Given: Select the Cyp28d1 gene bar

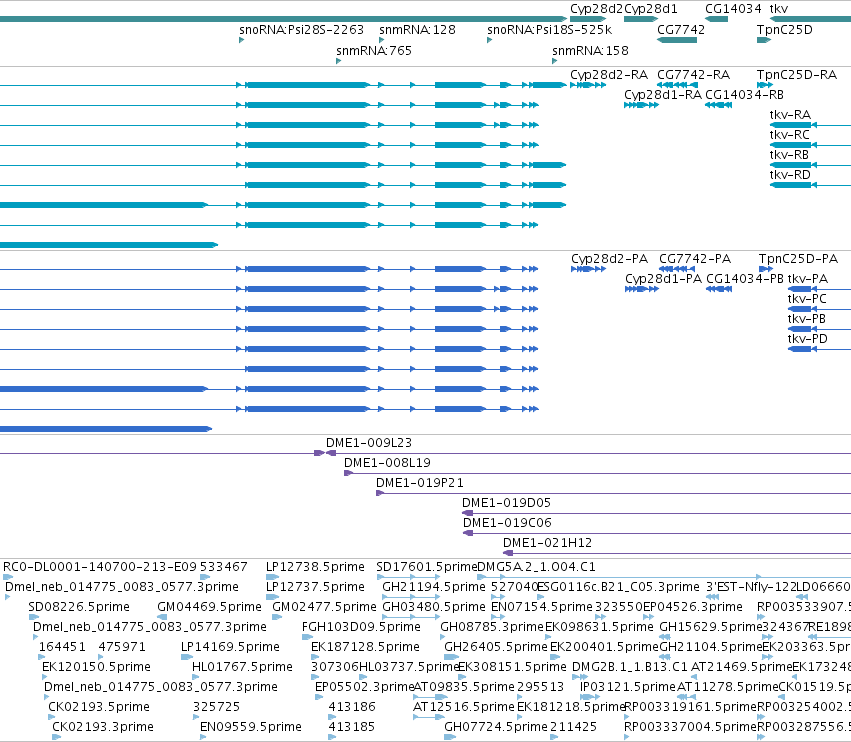Looking at the screenshot, I should (641, 19).
